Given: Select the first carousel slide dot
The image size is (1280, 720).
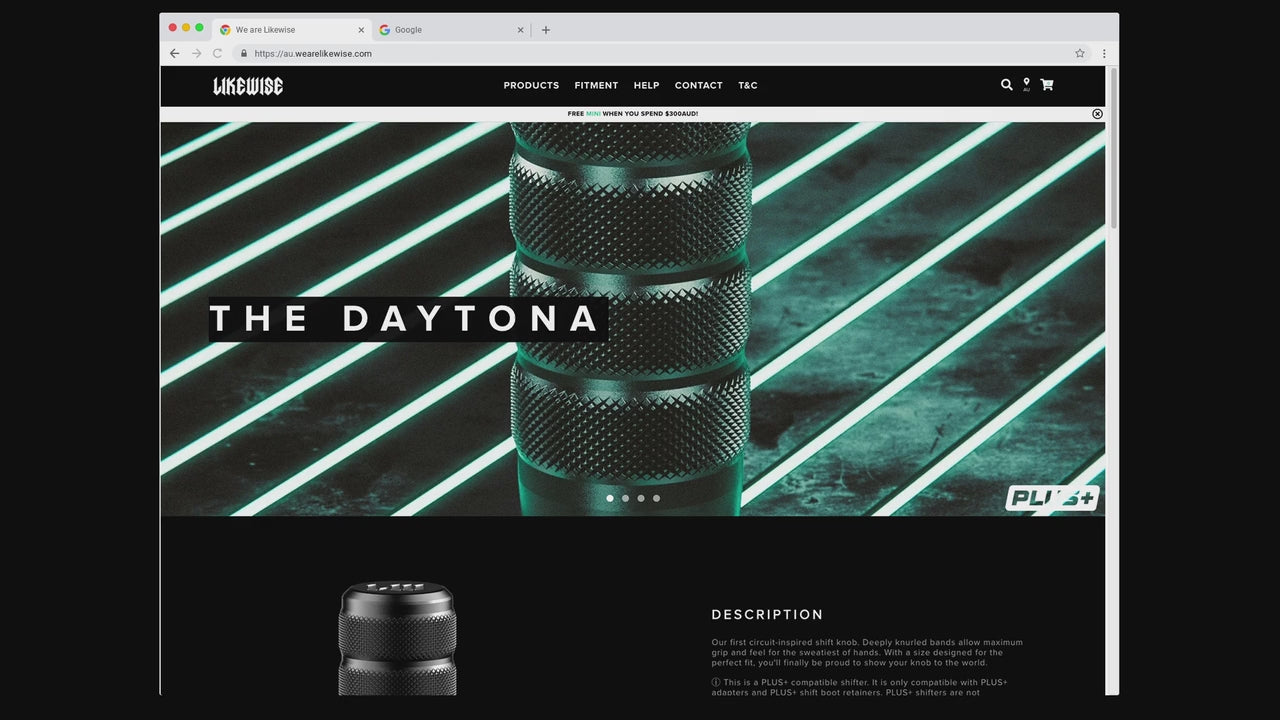Looking at the screenshot, I should (x=610, y=498).
